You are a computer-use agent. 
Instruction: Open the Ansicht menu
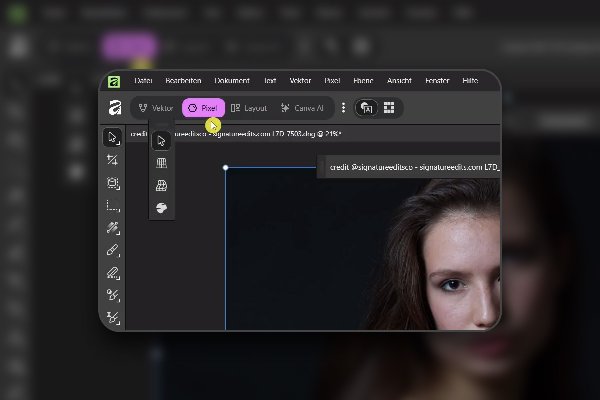[399, 80]
